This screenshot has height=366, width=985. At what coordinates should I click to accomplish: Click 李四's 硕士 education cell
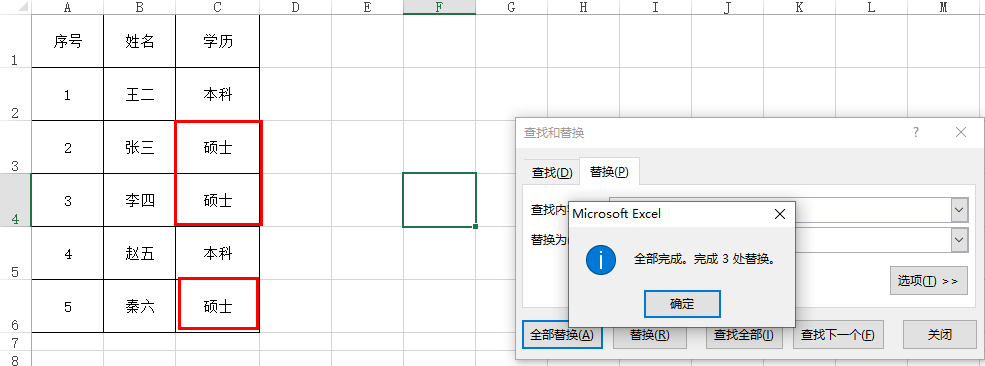(x=217, y=200)
